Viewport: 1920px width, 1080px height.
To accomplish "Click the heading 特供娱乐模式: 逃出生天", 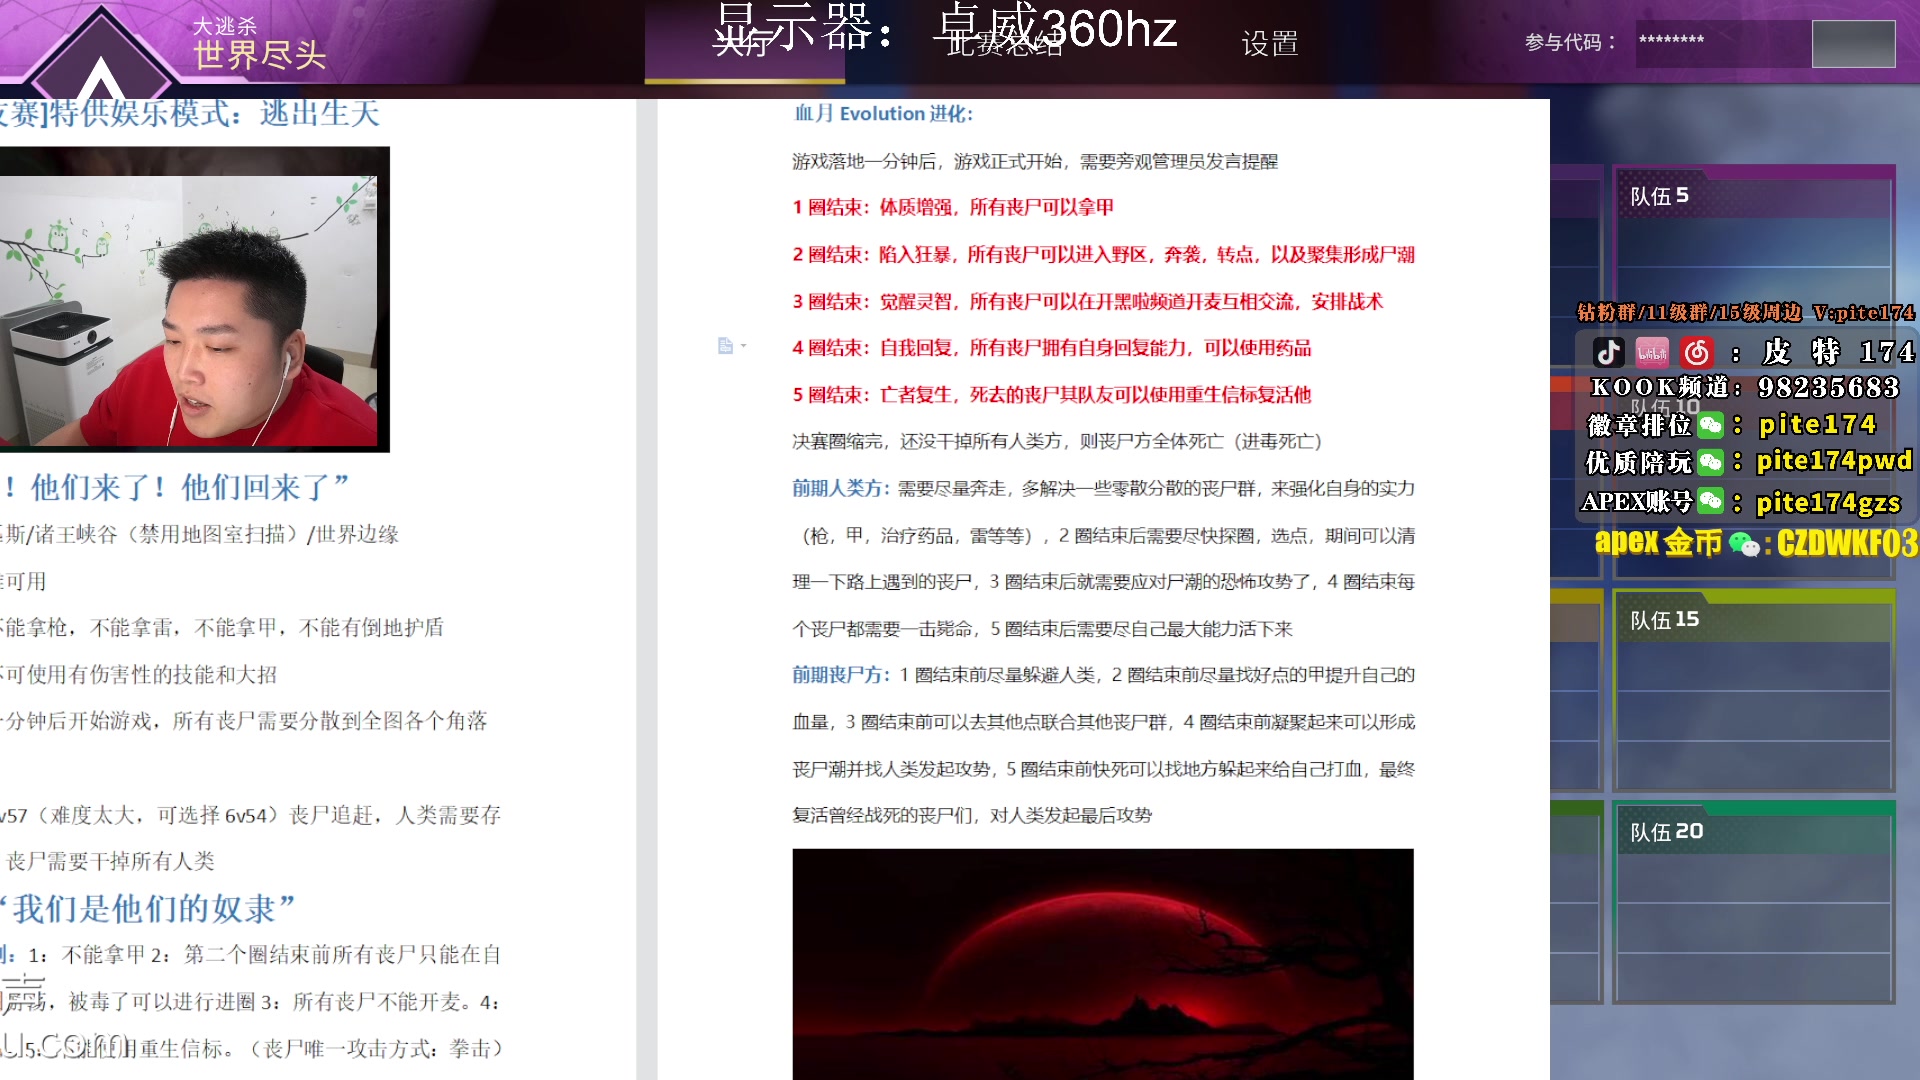I will point(190,114).
